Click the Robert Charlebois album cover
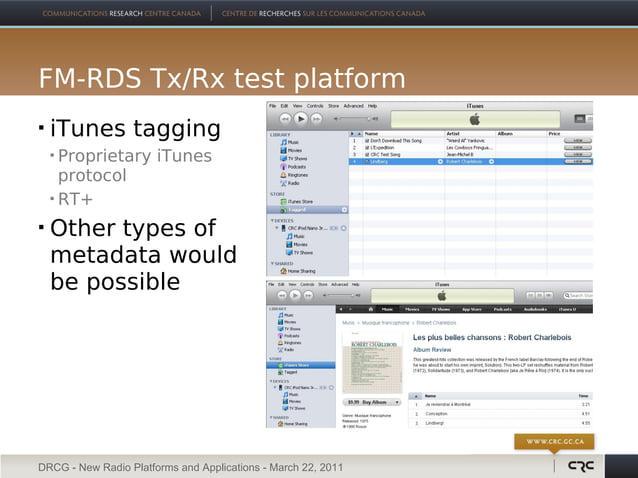The width and height of the screenshot is (638, 478). 374,365
